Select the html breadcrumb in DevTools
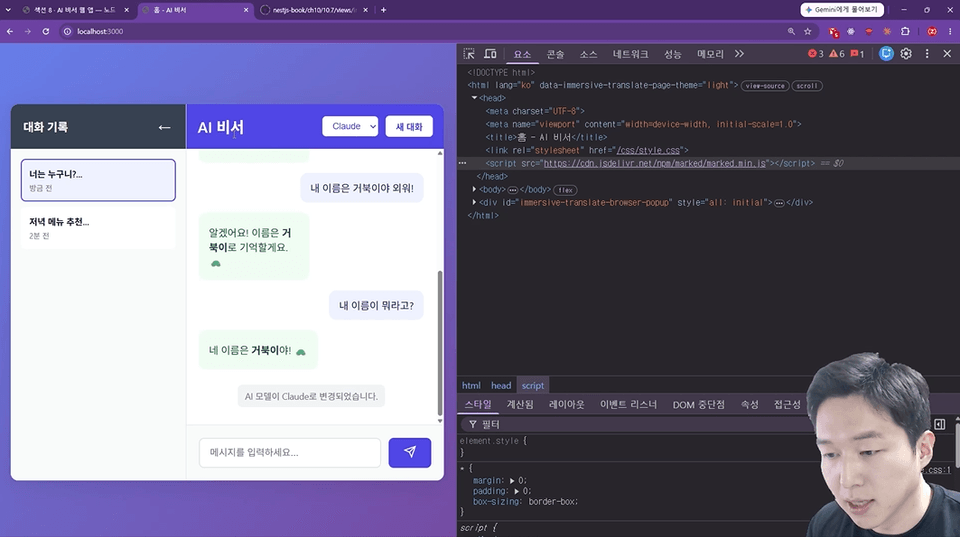The width and height of the screenshot is (960, 537). [x=471, y=385]
